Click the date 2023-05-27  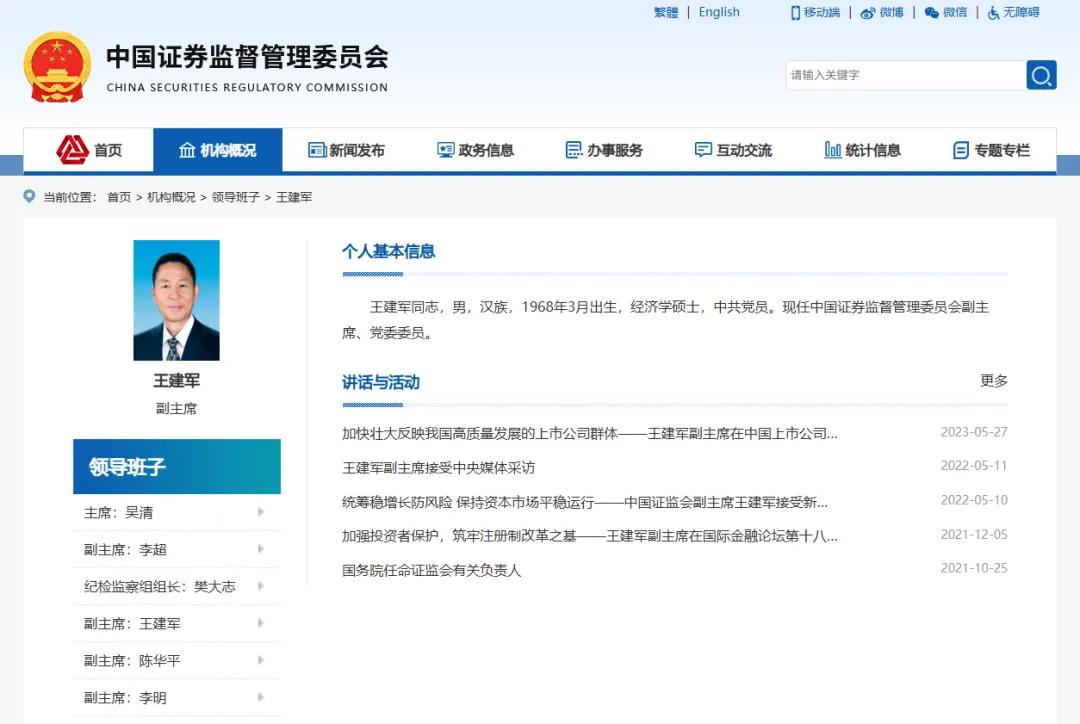coord(974,432)
